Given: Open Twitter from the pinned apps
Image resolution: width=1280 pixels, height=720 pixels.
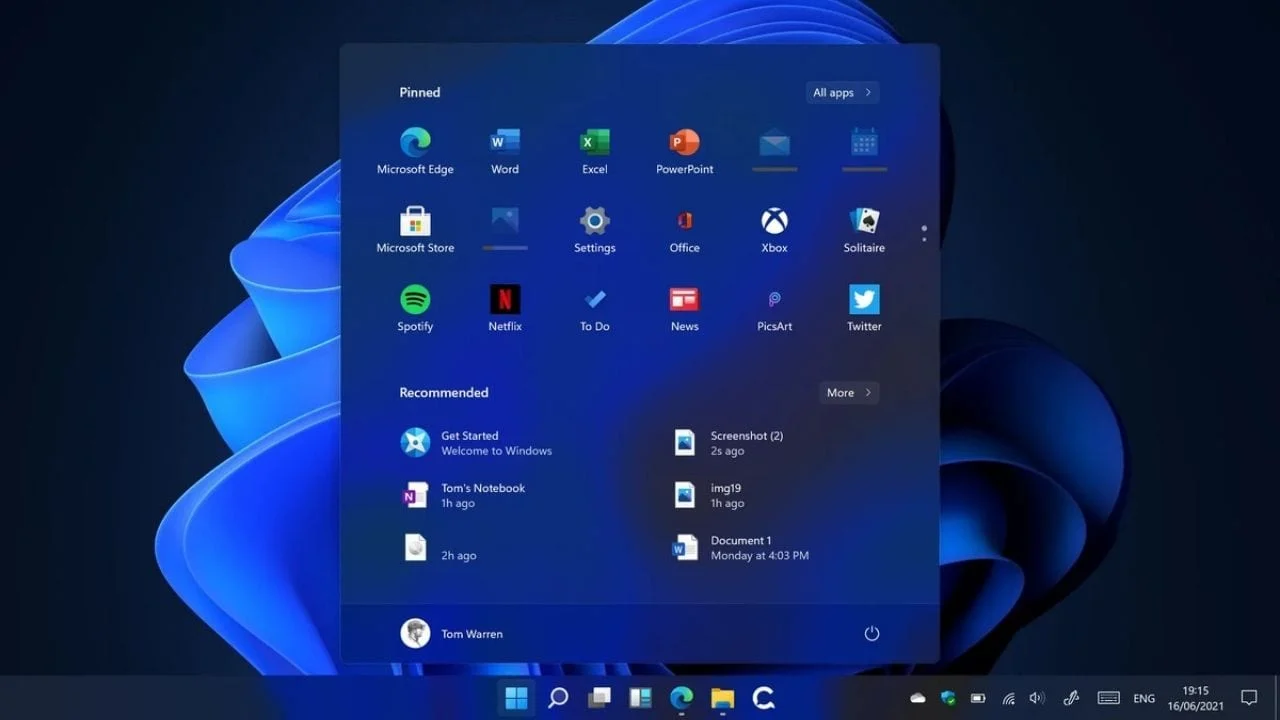Looking at the screenshot, I should (x=865, y=308).
